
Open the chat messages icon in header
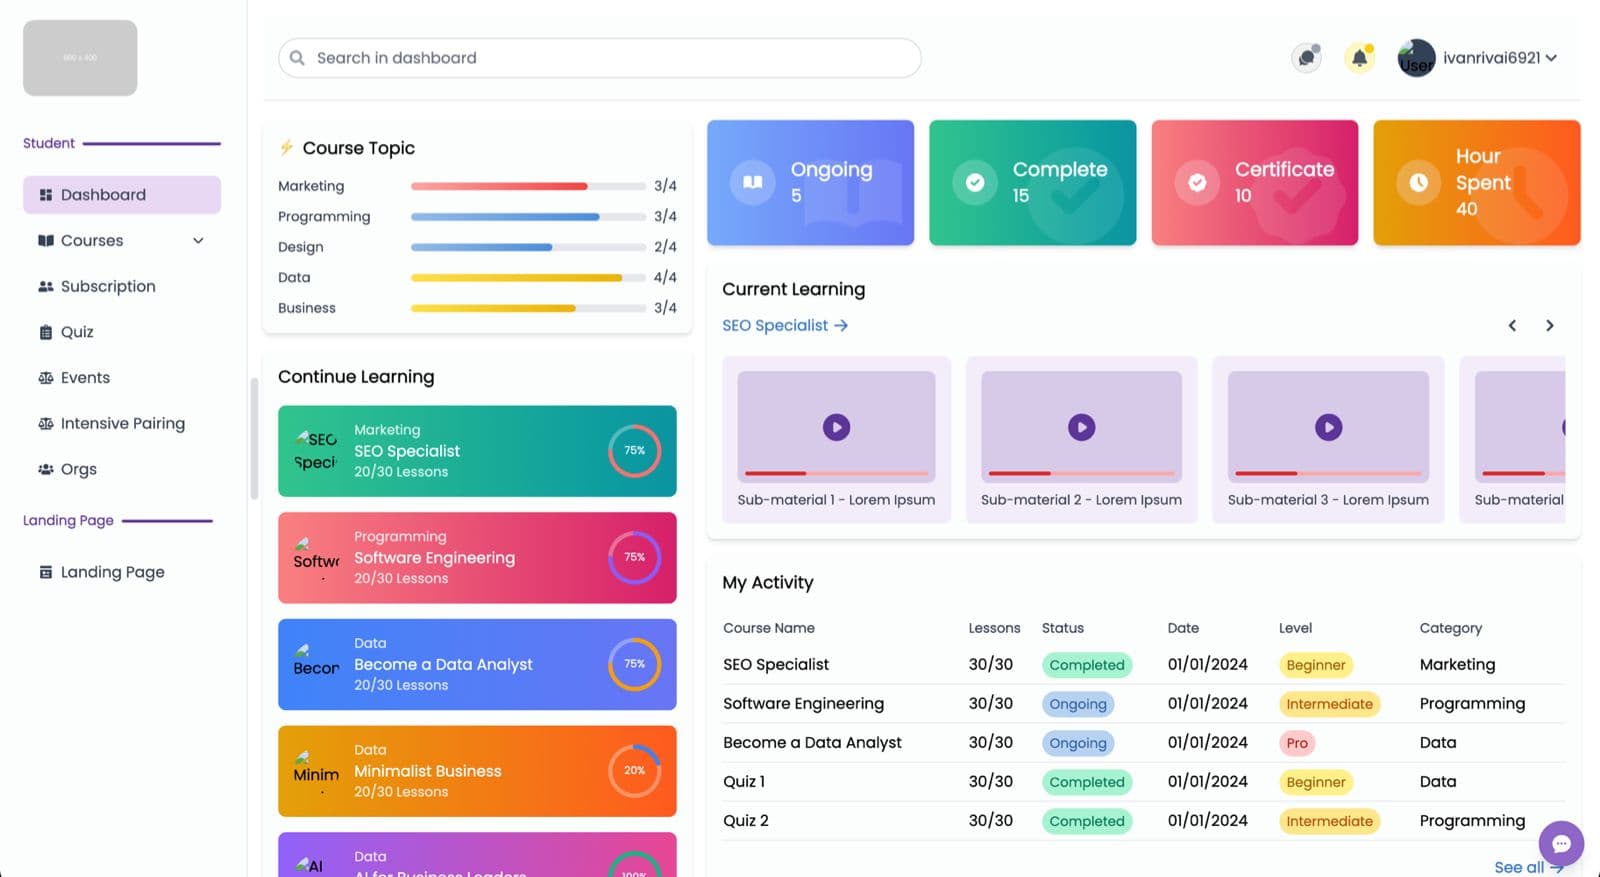click(1306, 58)
